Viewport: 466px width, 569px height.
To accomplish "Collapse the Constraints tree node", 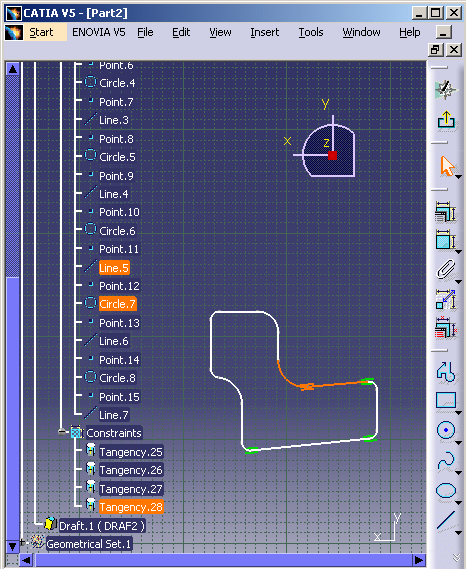I will click(62, 432).
